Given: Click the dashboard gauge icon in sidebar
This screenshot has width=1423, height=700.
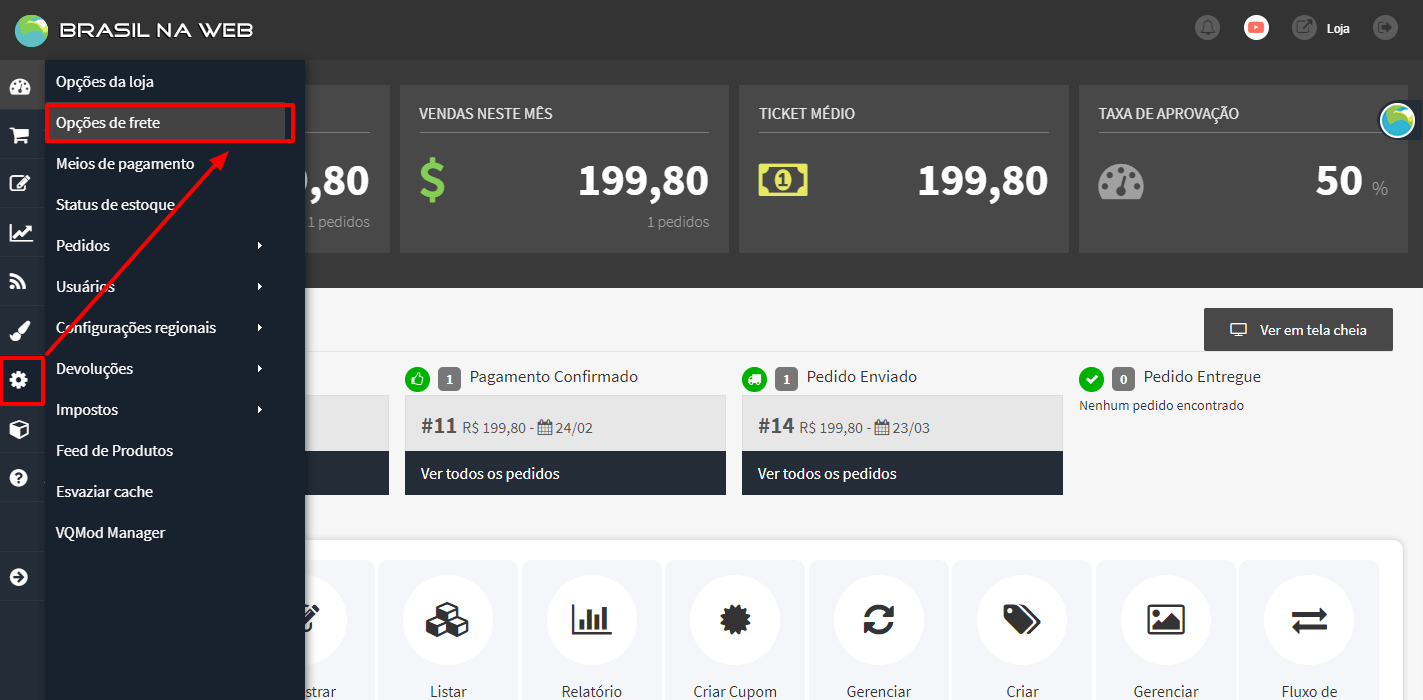Looking at the screenshot, I should click(x=20, y=86).
